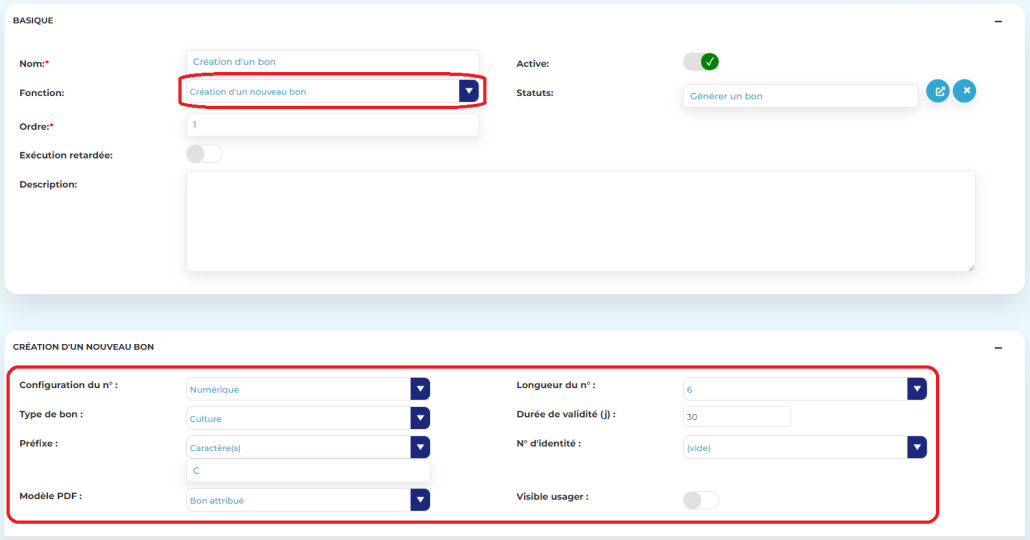Screen dimensions: 1030x540
Task: Open the Longueur du n° dropdown
Action: 916,389
